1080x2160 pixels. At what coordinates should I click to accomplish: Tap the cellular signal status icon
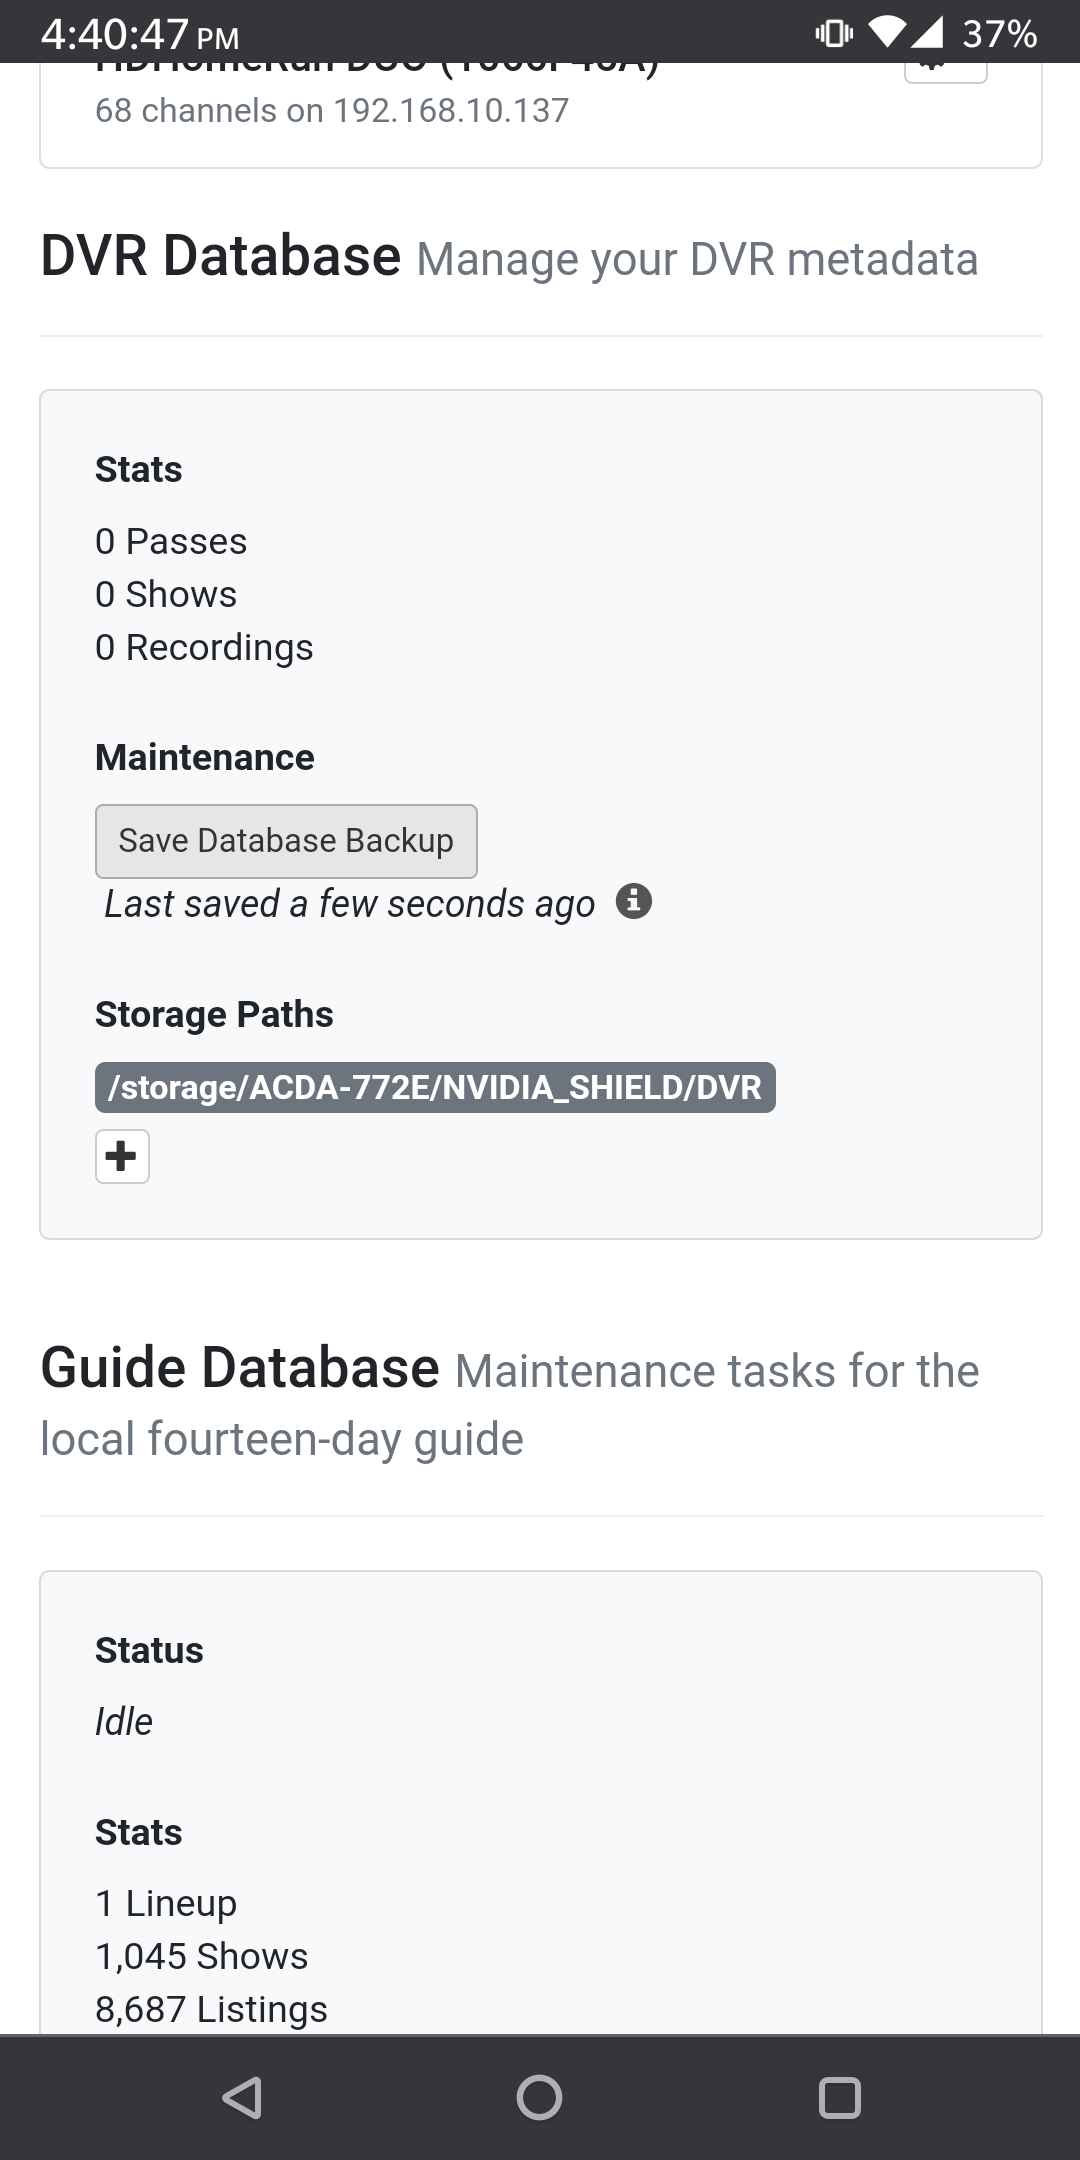point(926,33)
